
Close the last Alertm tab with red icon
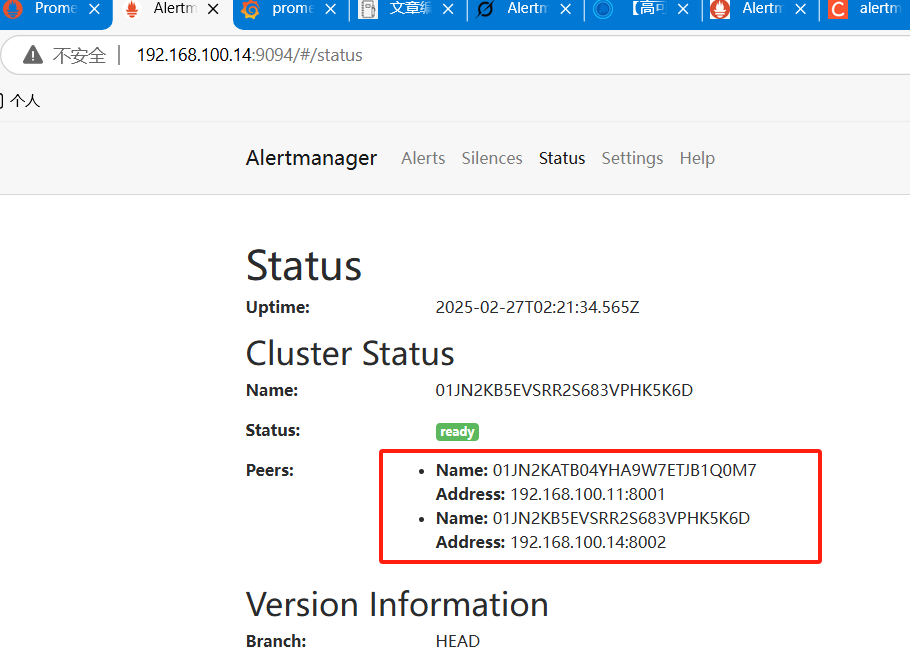pos(801,9)
